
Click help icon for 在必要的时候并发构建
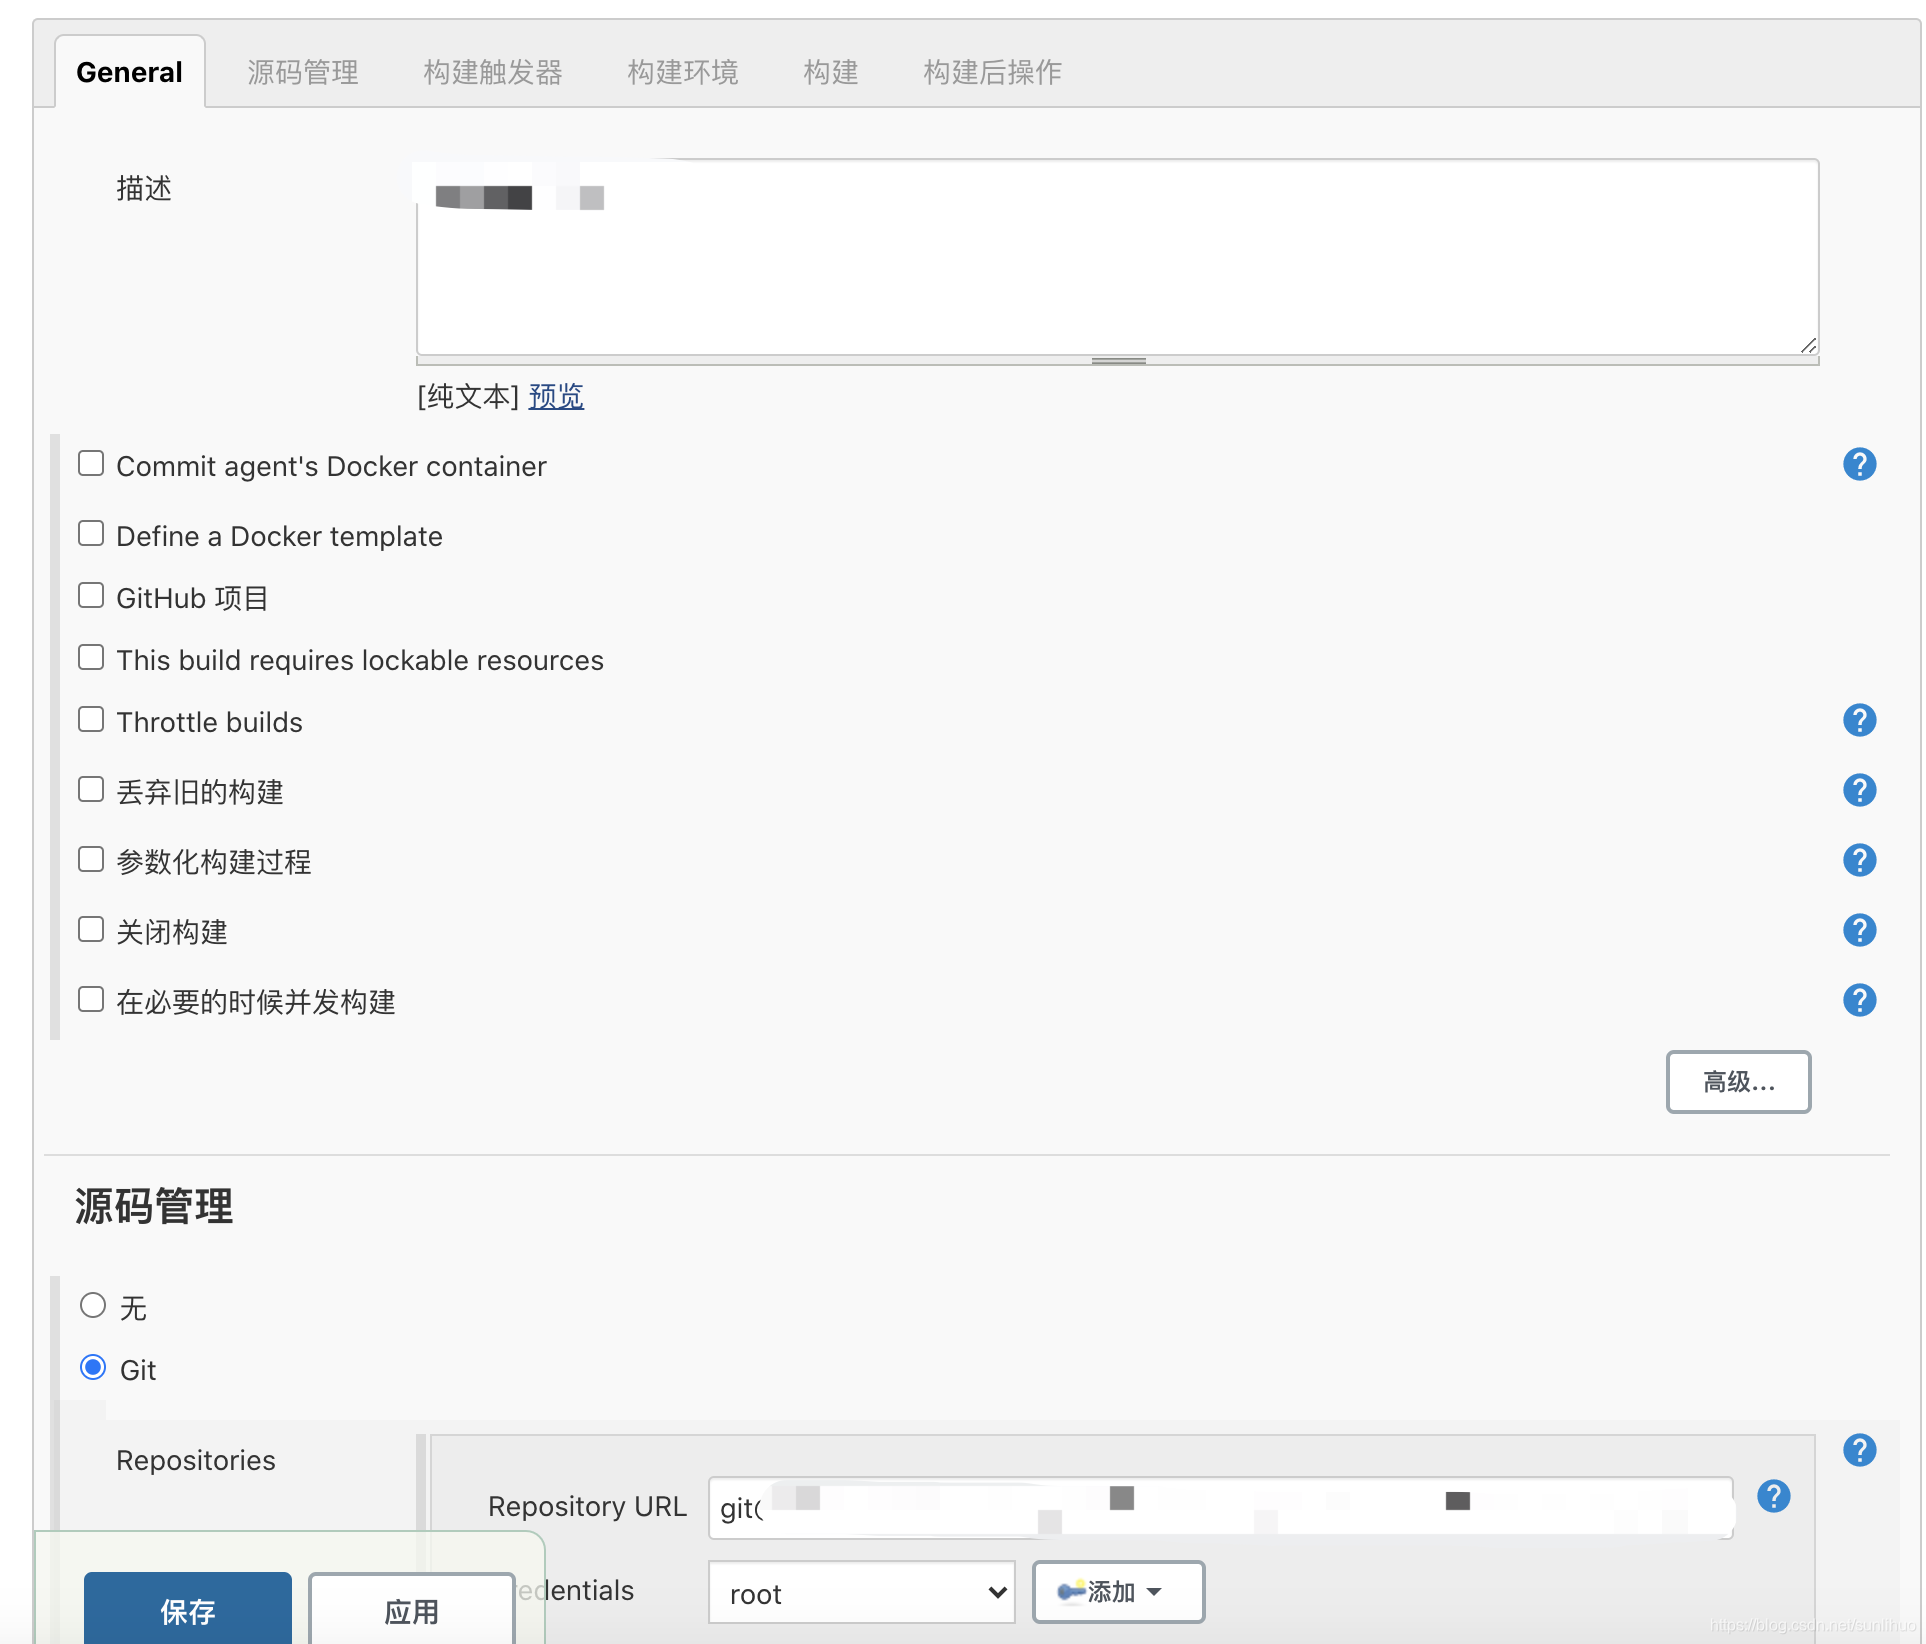(x=1859, y=1000)
